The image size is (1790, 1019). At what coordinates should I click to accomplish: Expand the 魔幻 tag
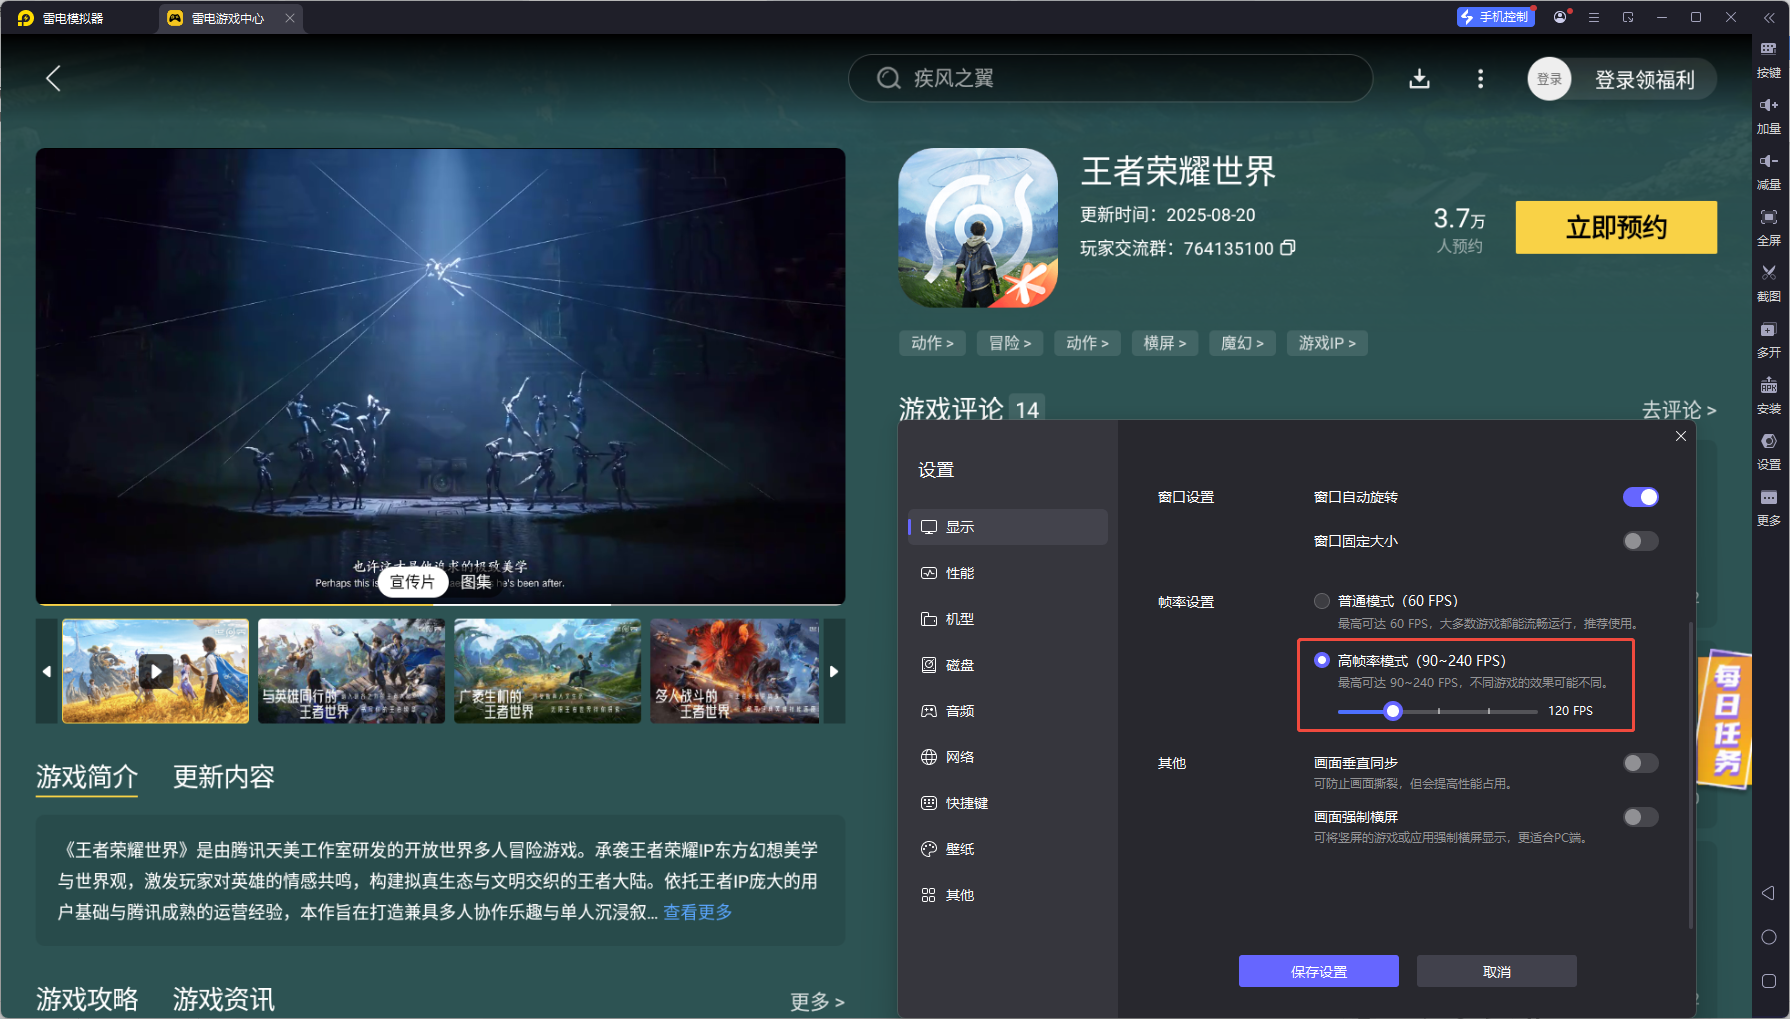[x=1242, y=343]
